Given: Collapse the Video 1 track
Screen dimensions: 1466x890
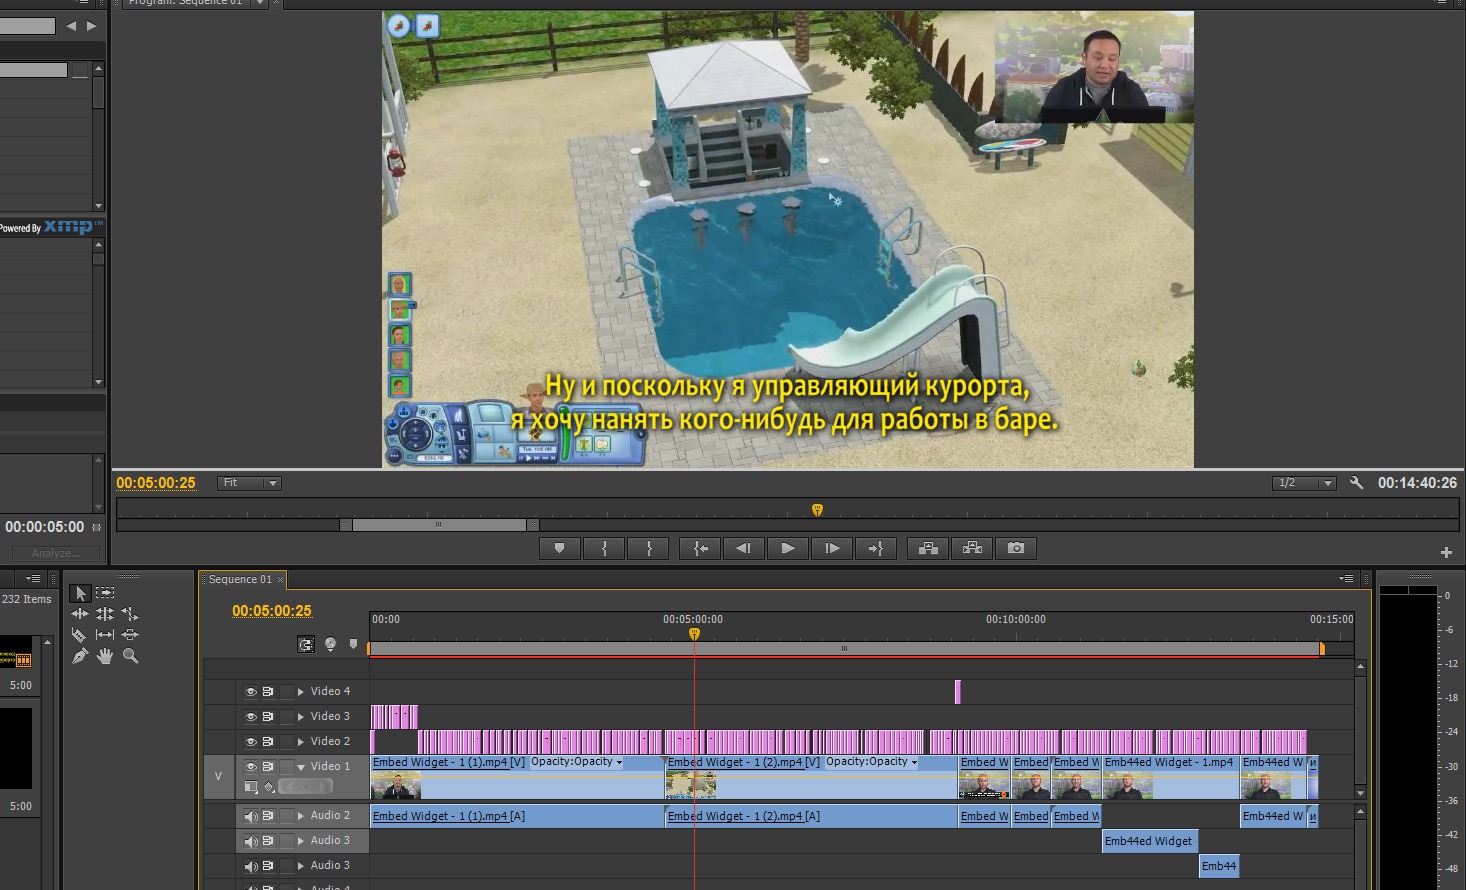Looking at the screenshot, I should [x=301, y=767].
